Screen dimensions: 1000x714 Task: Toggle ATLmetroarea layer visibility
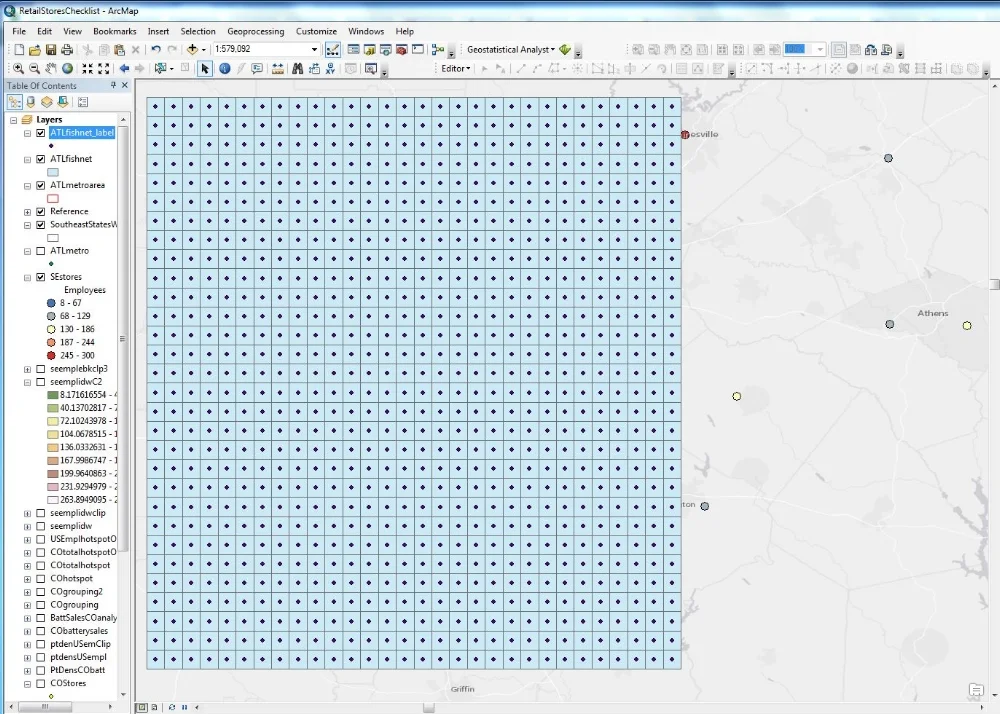point(41,186)
